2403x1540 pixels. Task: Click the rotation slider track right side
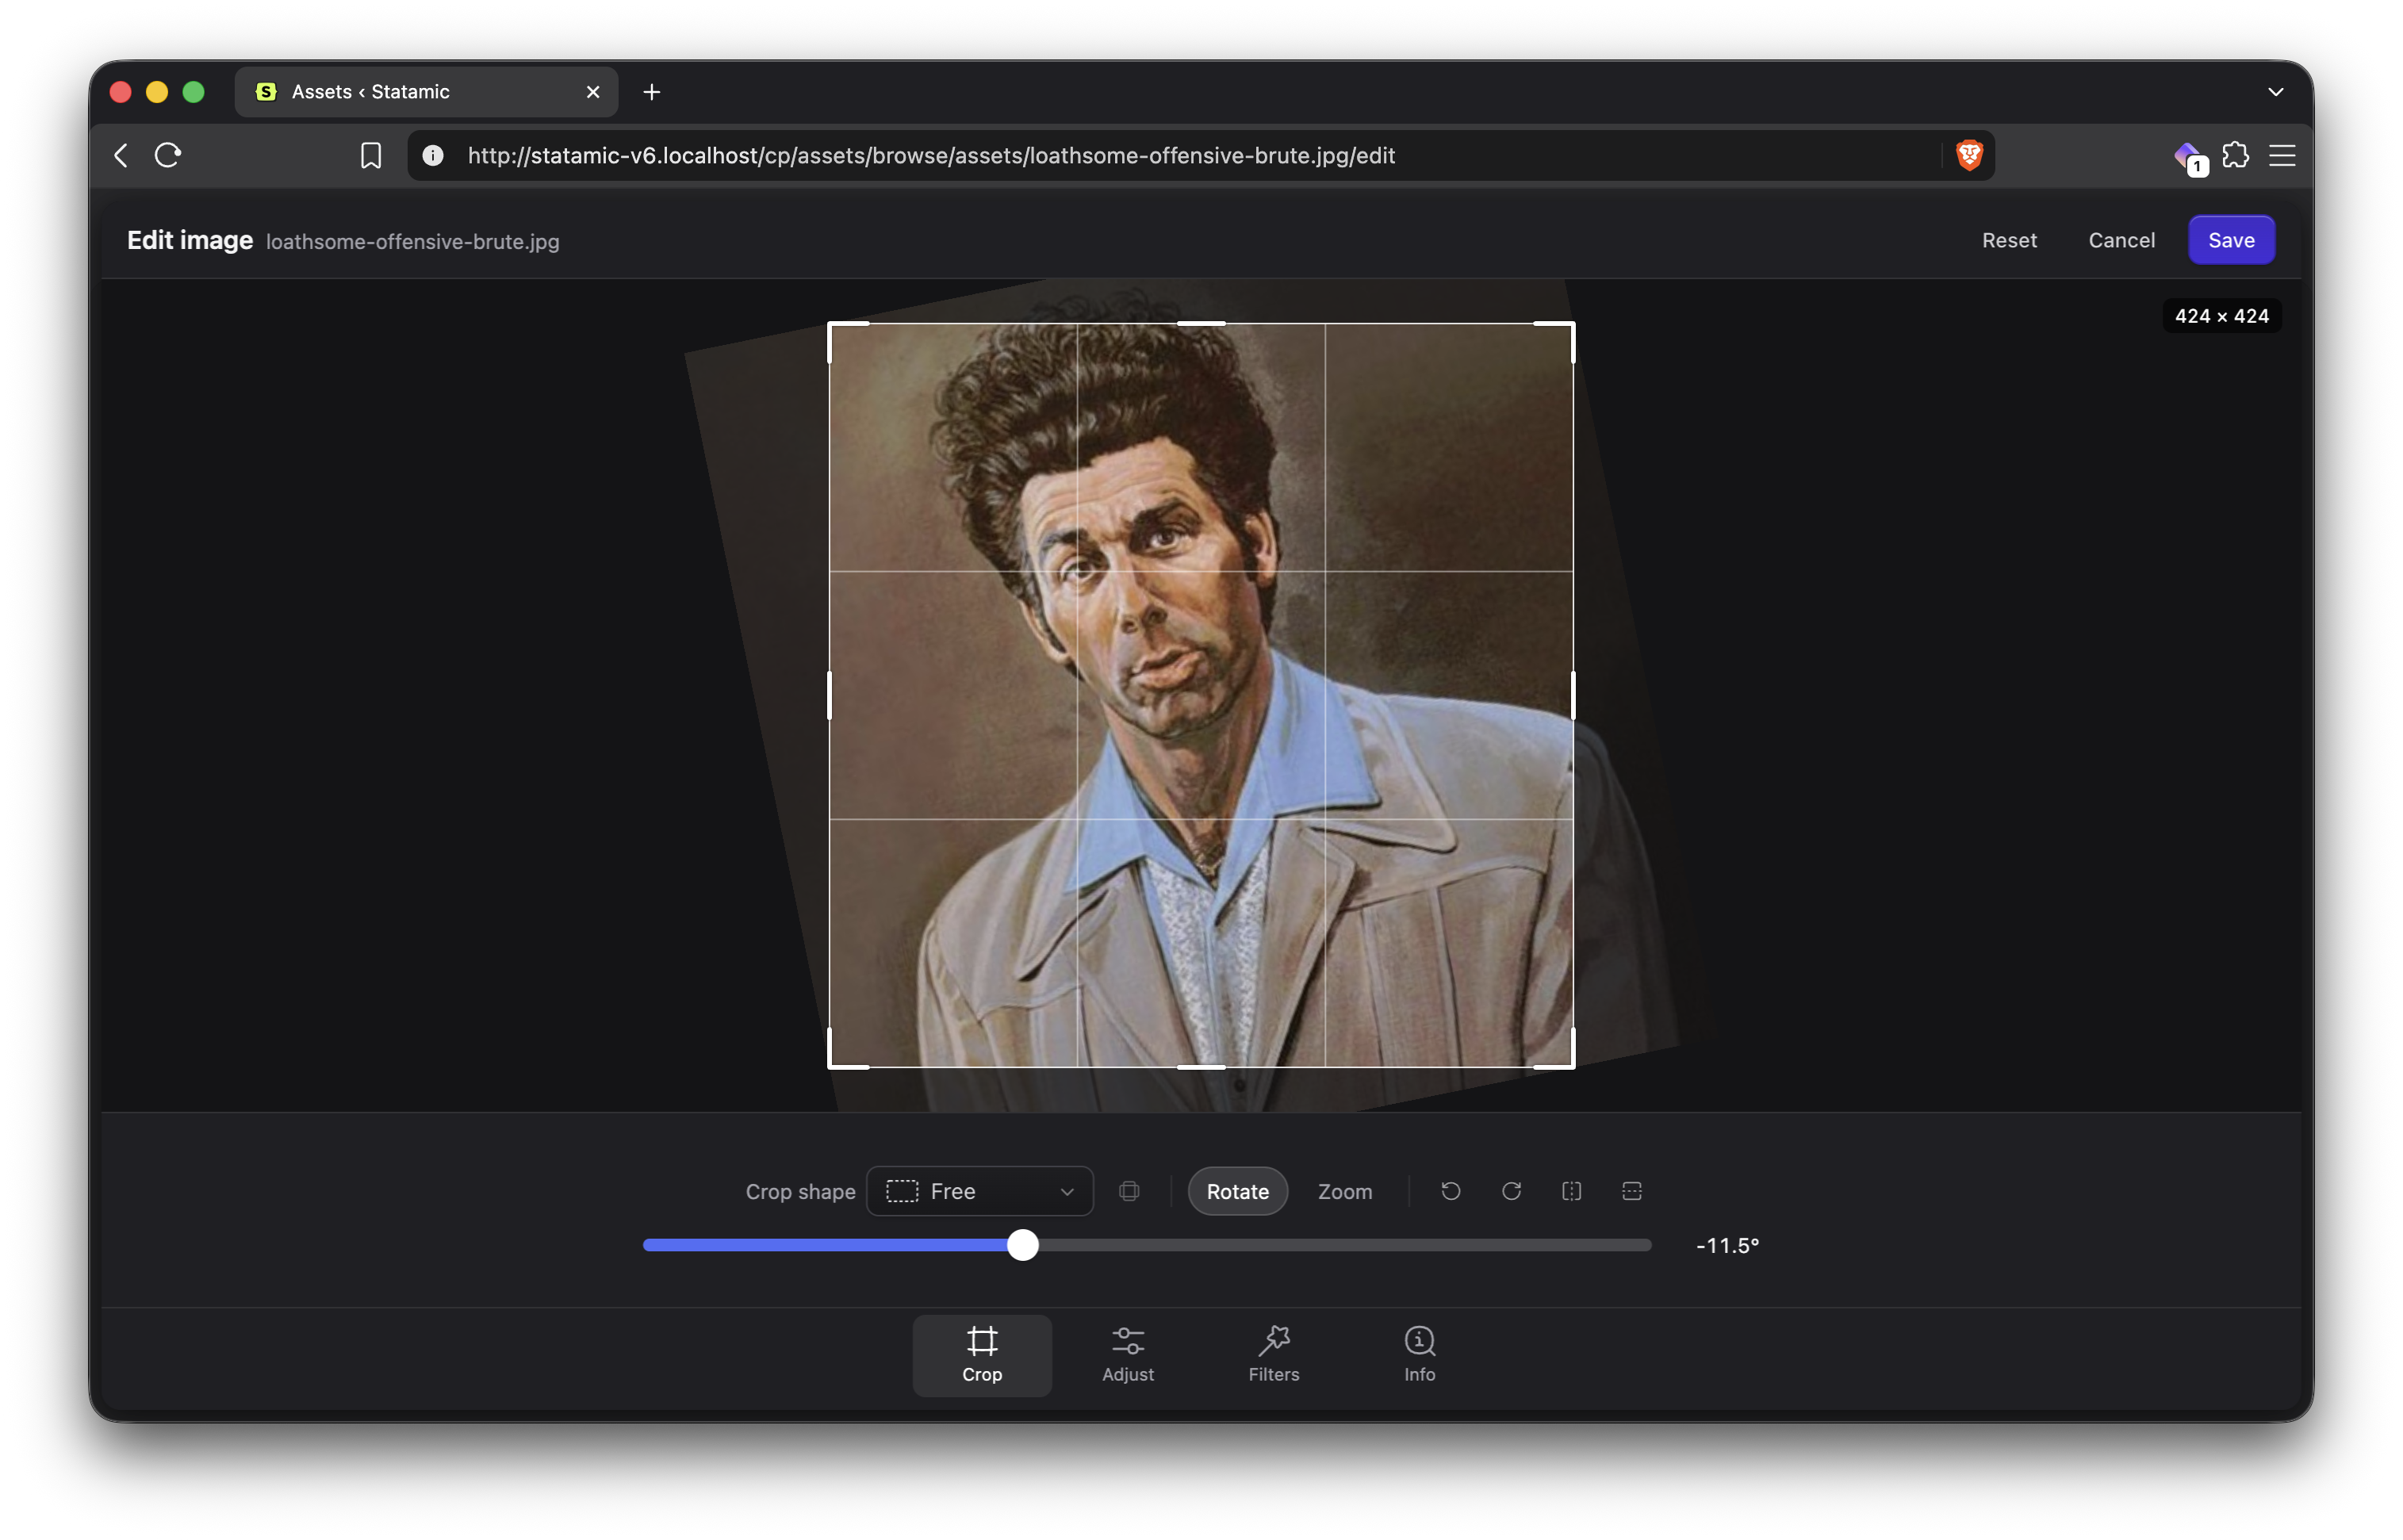pos(1345,1245)
